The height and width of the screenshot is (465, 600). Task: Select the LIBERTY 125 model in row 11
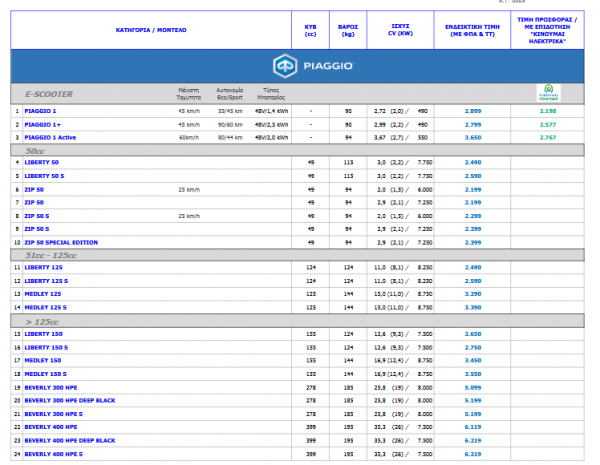click(x=43, y=268)
